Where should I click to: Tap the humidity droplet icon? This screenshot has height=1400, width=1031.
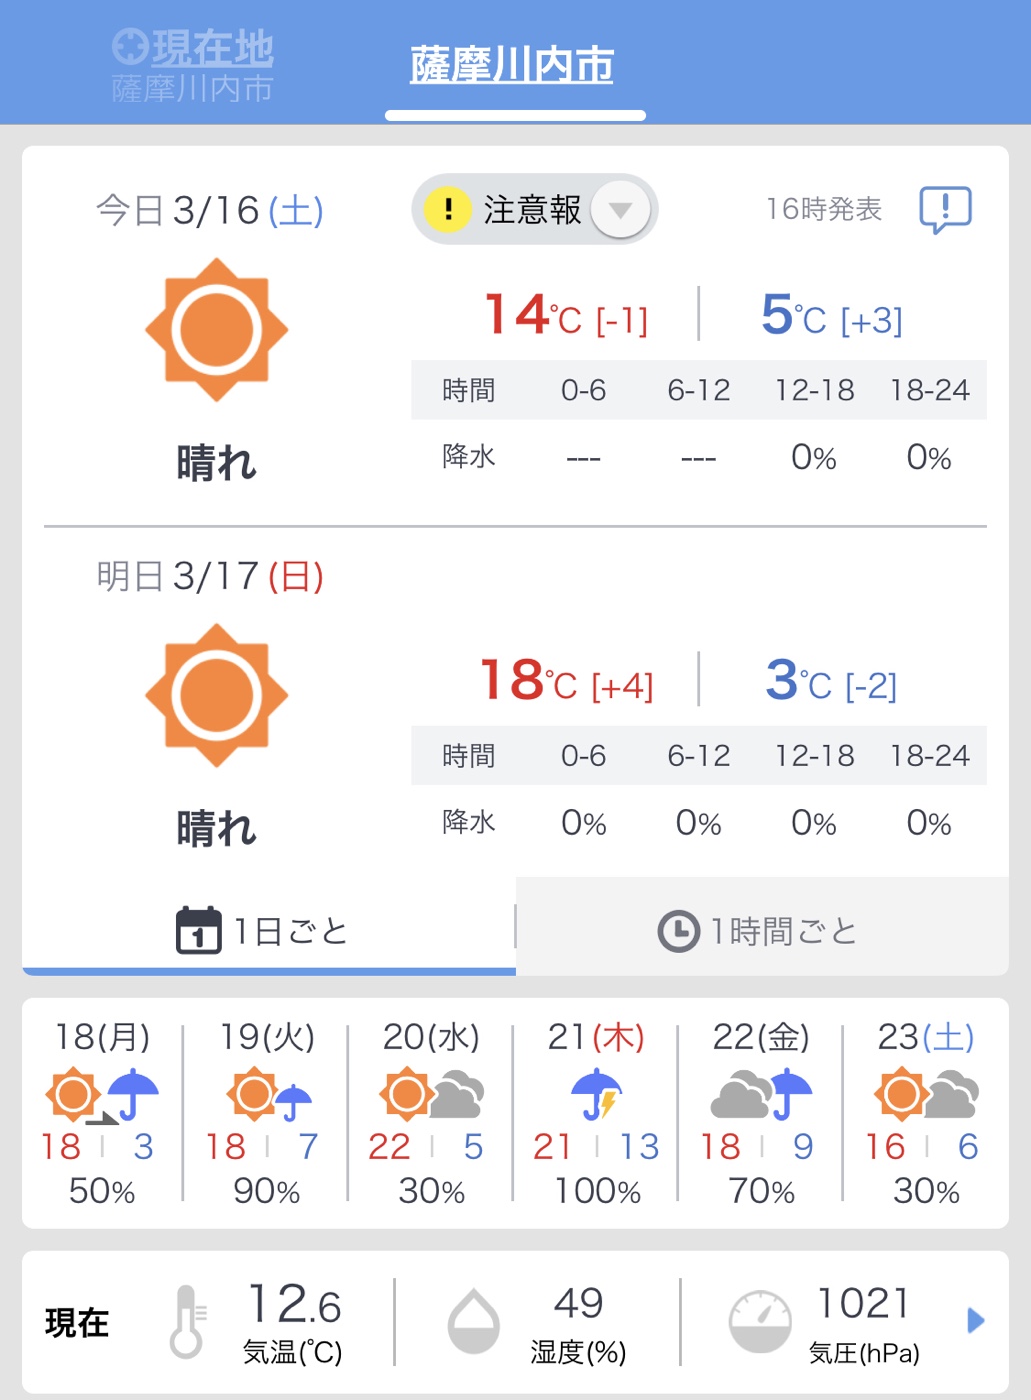[473, 1321]
